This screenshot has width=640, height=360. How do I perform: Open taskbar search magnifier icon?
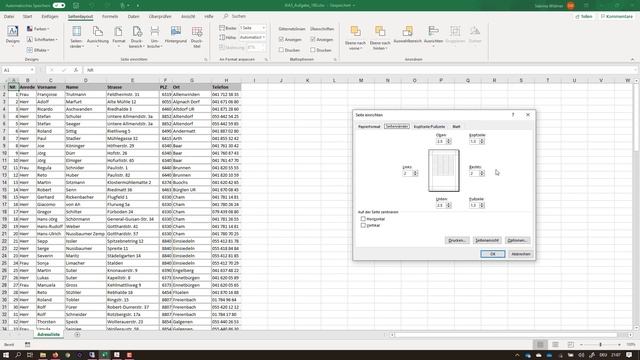(18, 355)
